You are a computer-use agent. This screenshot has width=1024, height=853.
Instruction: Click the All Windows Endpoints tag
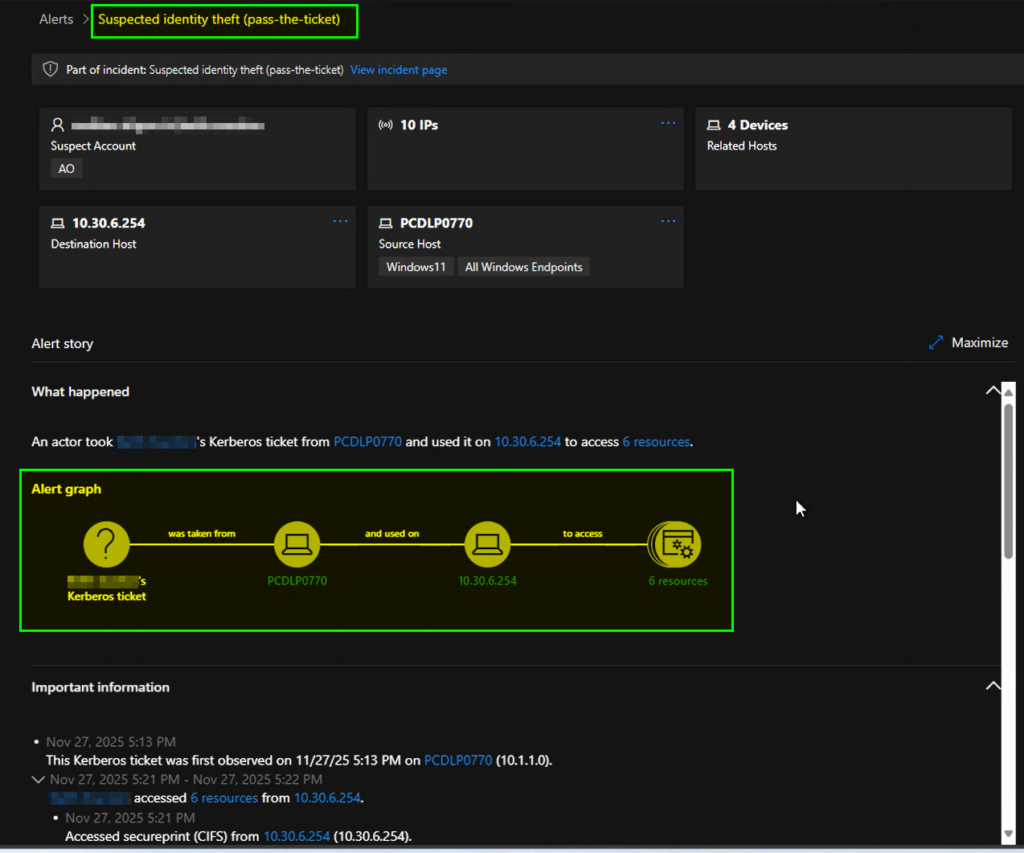pyautogui.click(x=523, y=267)
